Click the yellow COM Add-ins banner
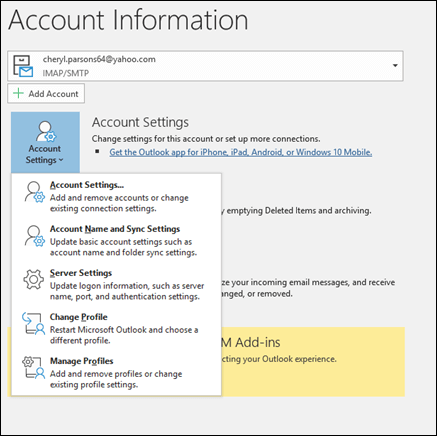This screenshot has width=437, height=436. pyautogui.click(x=313, y=362)
